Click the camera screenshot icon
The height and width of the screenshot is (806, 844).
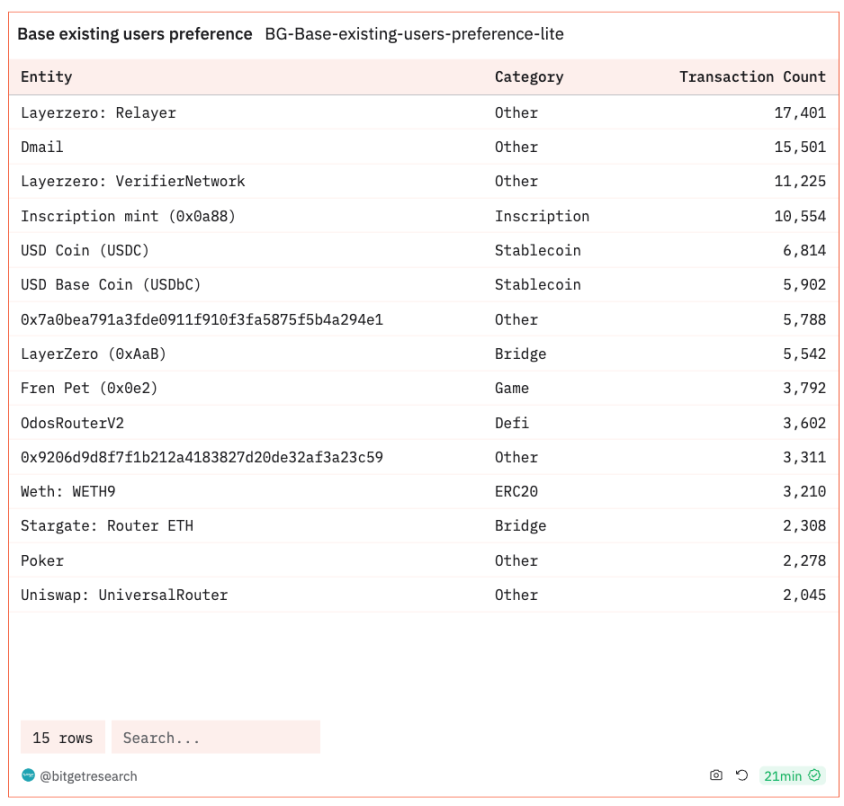click(x=716, y=775)
